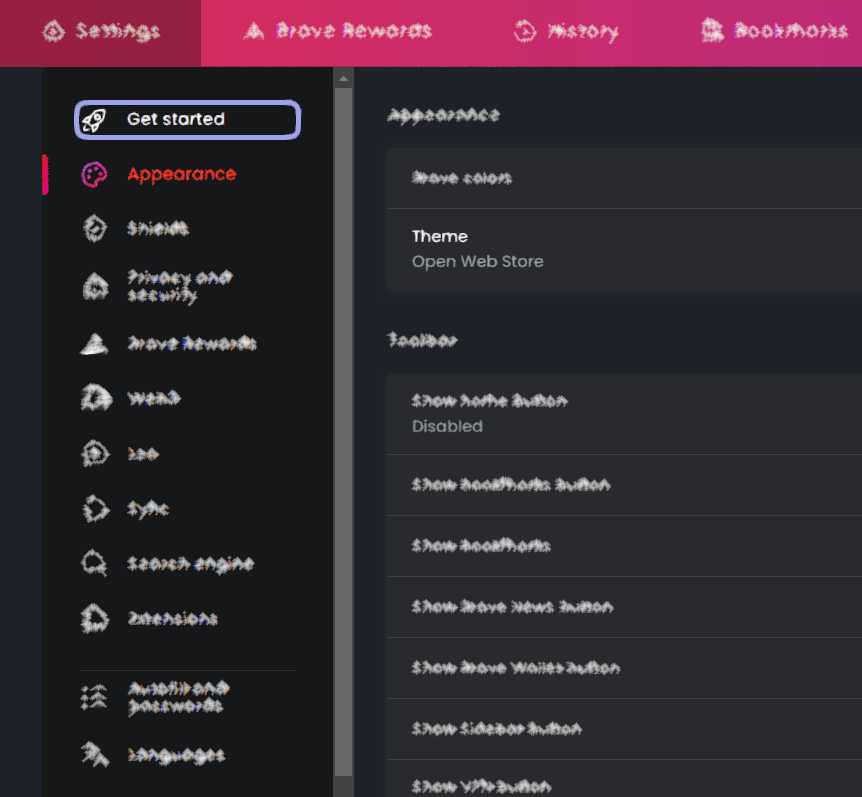Click the Show bookmarks setting row
The height and width of the screenshot is (797, 862).
click(x=624, y=546)
